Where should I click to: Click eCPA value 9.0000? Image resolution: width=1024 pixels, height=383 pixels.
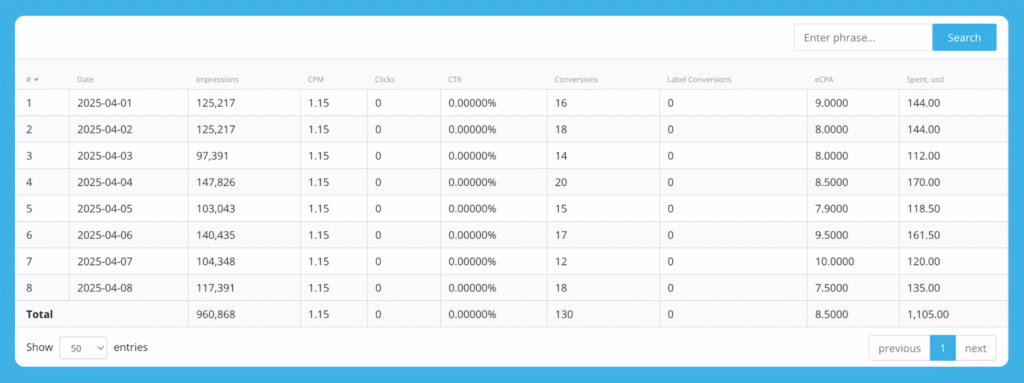[x=832, y=103]
